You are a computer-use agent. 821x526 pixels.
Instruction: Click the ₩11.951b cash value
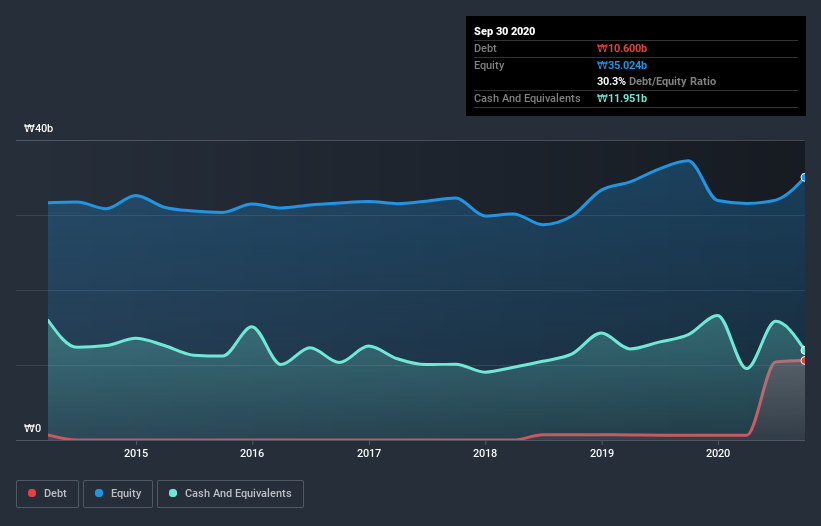[622, 98]
